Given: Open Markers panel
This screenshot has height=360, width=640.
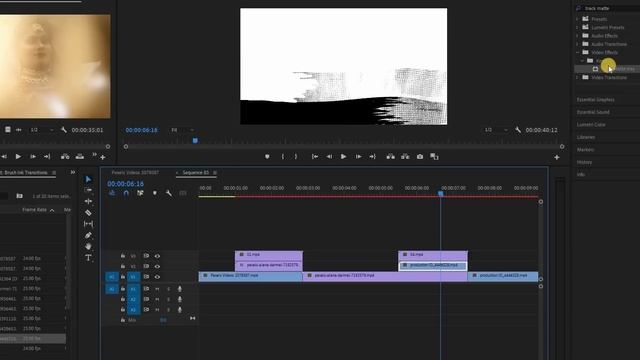Looking at the screenshot, I should pyautogui.click(x=585, y=150).
